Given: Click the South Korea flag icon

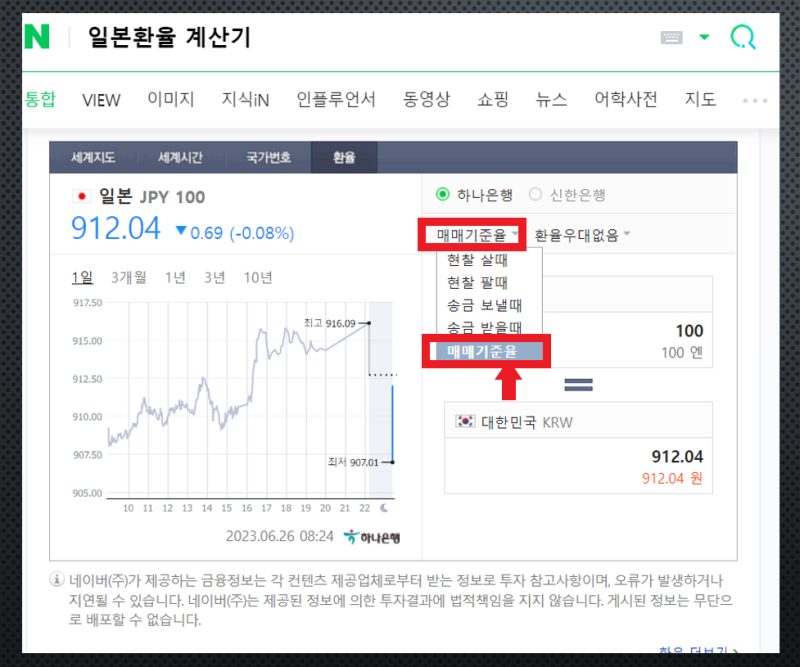Looking at the screenshot, I should (465, 422).
